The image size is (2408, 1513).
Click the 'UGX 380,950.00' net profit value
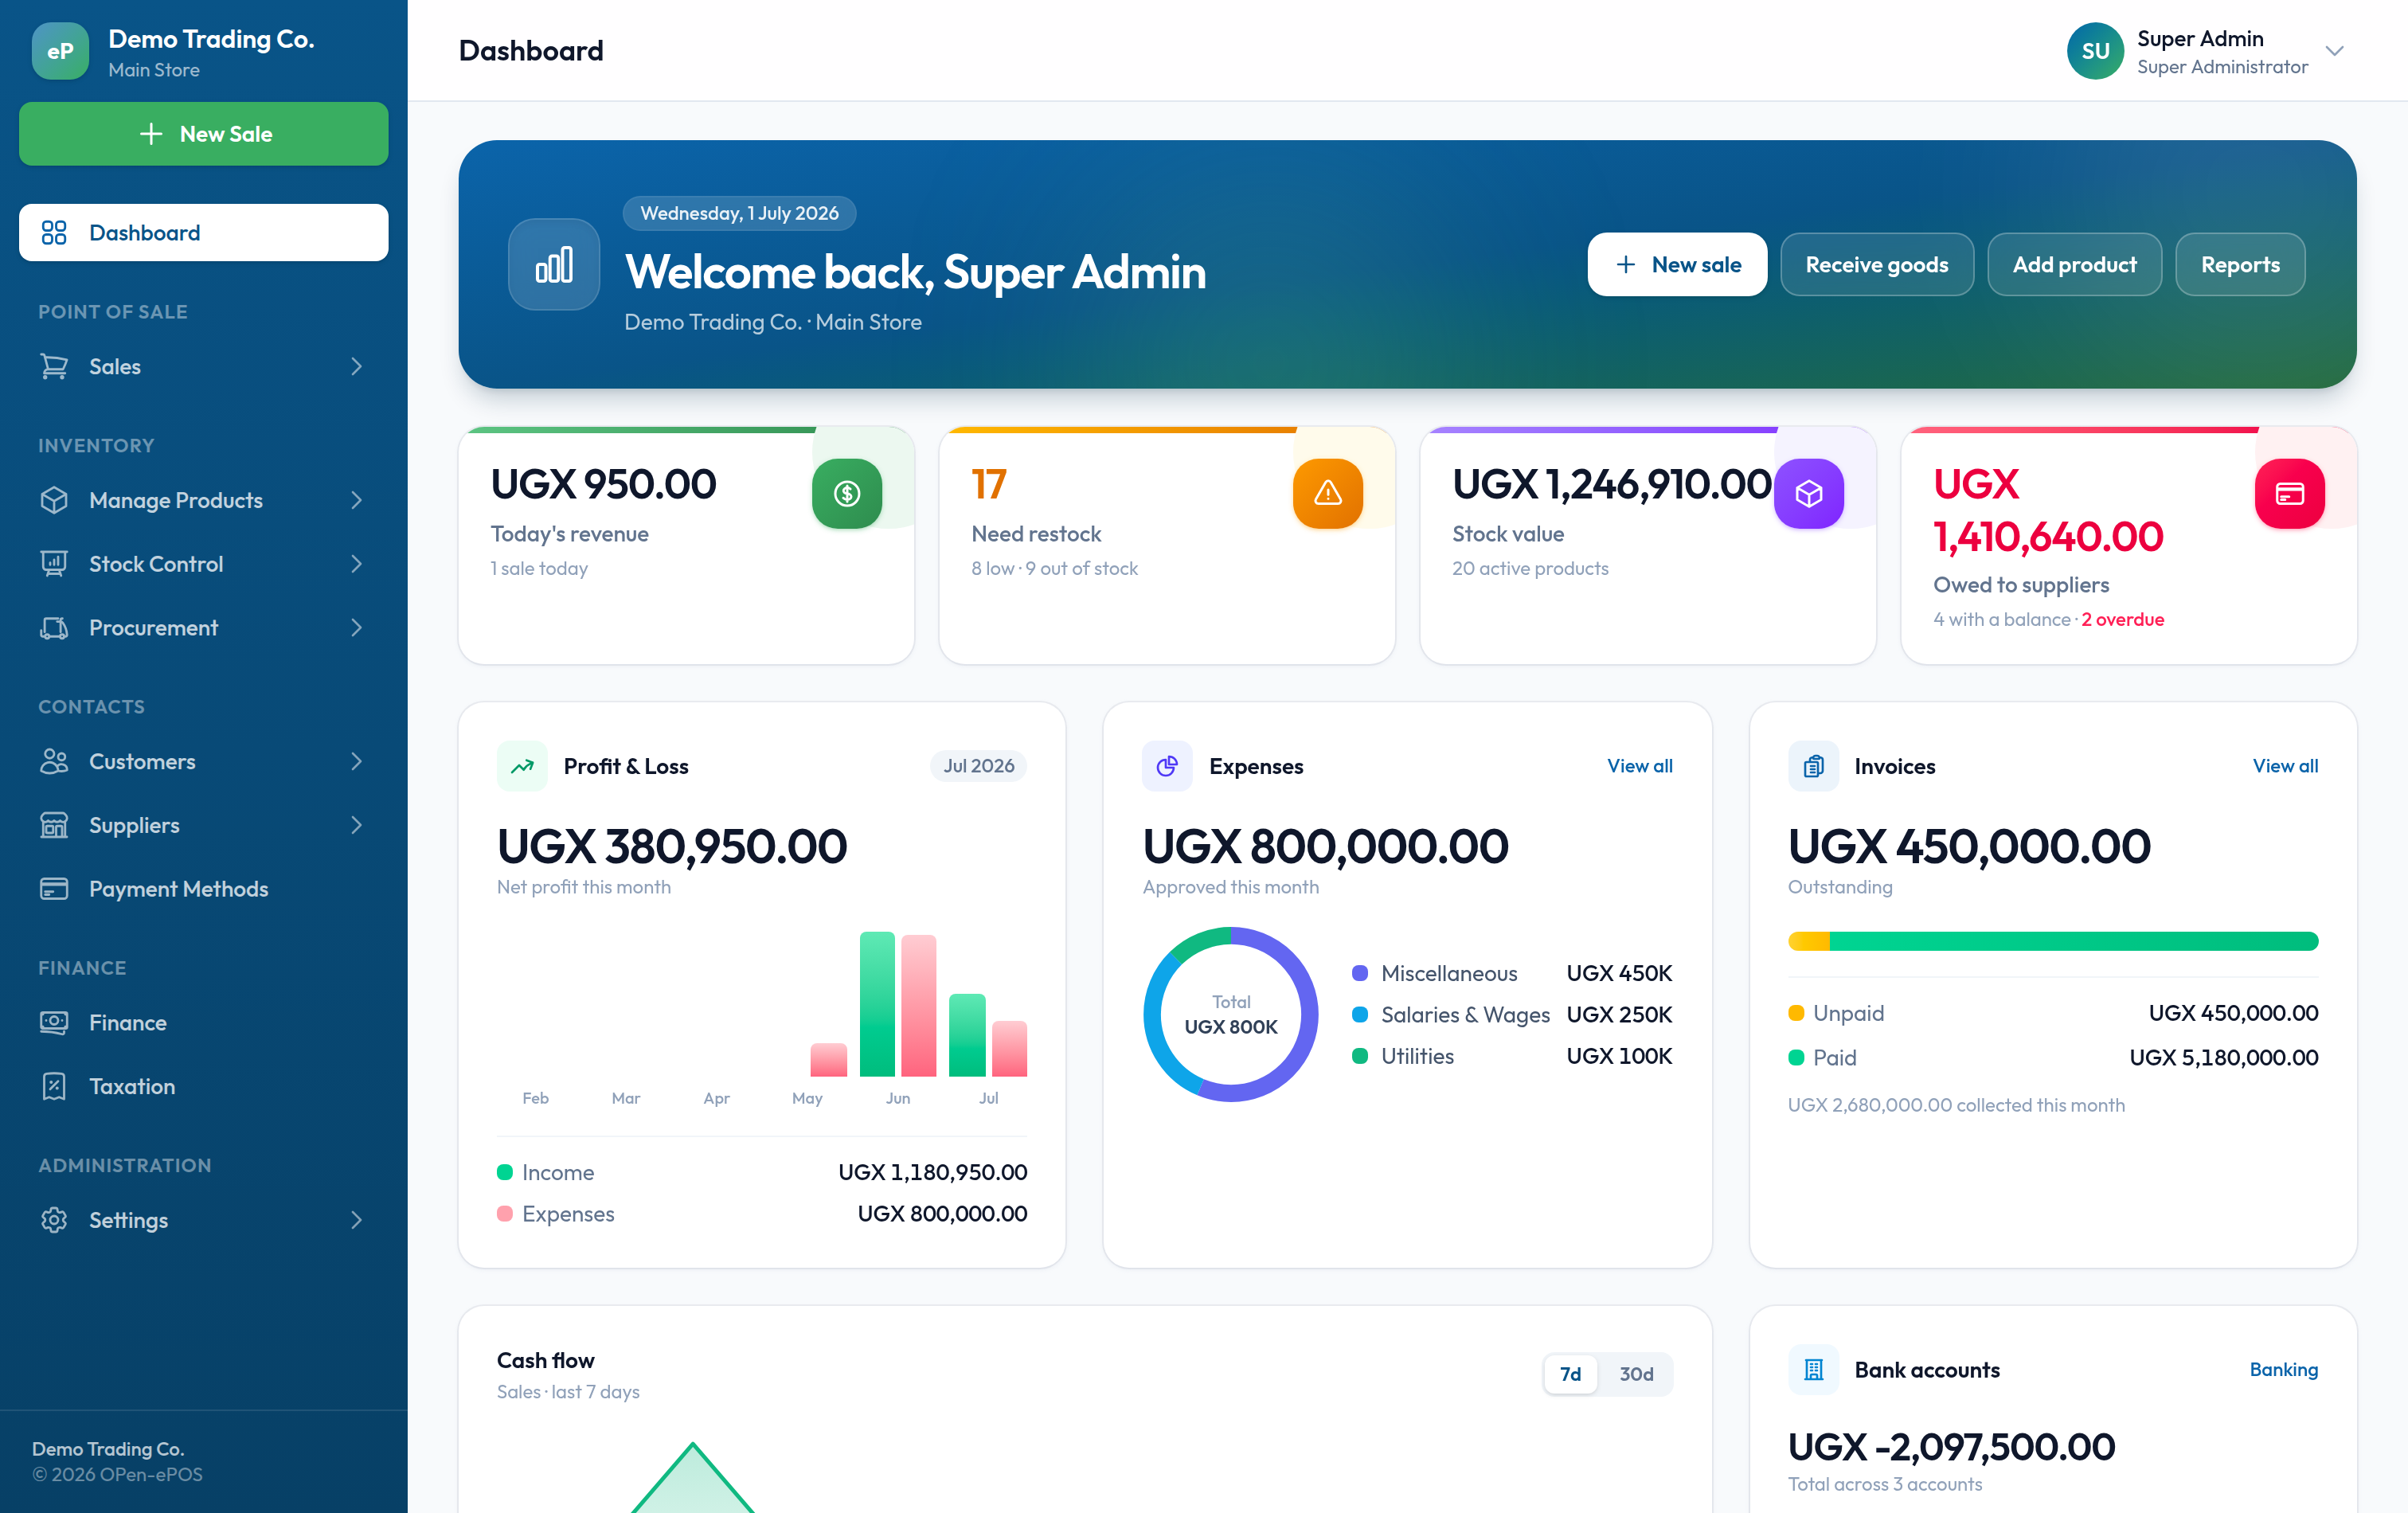coord(672,847)
